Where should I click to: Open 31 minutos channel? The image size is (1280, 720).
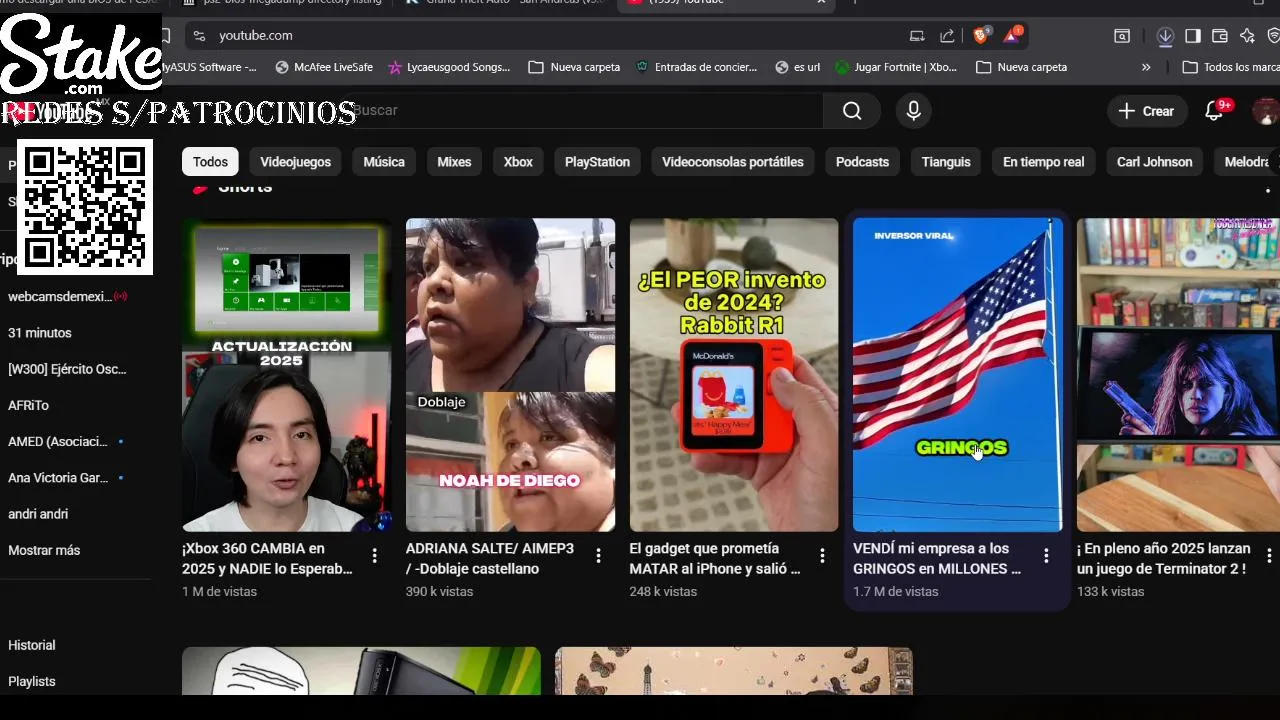(x=40, y=333)
